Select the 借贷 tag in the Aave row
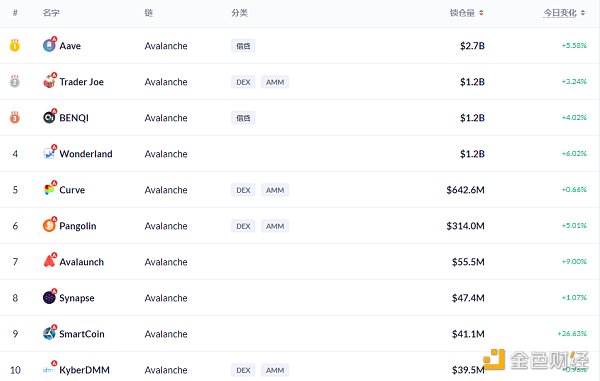 tap(243, 46)
